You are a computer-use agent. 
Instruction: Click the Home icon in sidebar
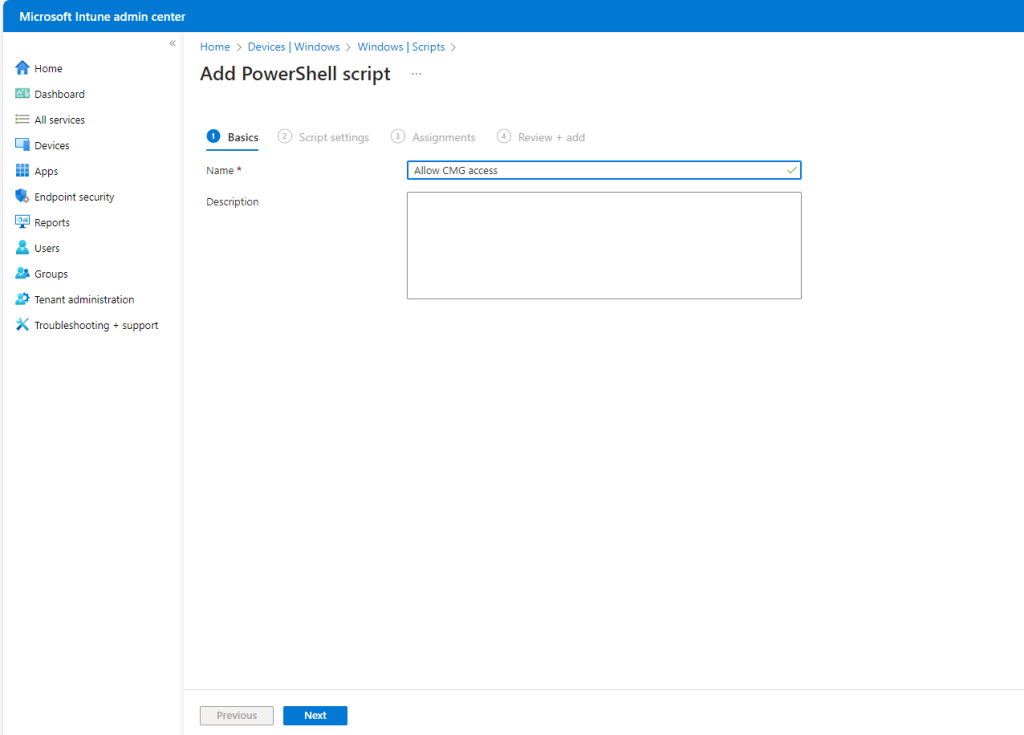click(x=22, y=68)
